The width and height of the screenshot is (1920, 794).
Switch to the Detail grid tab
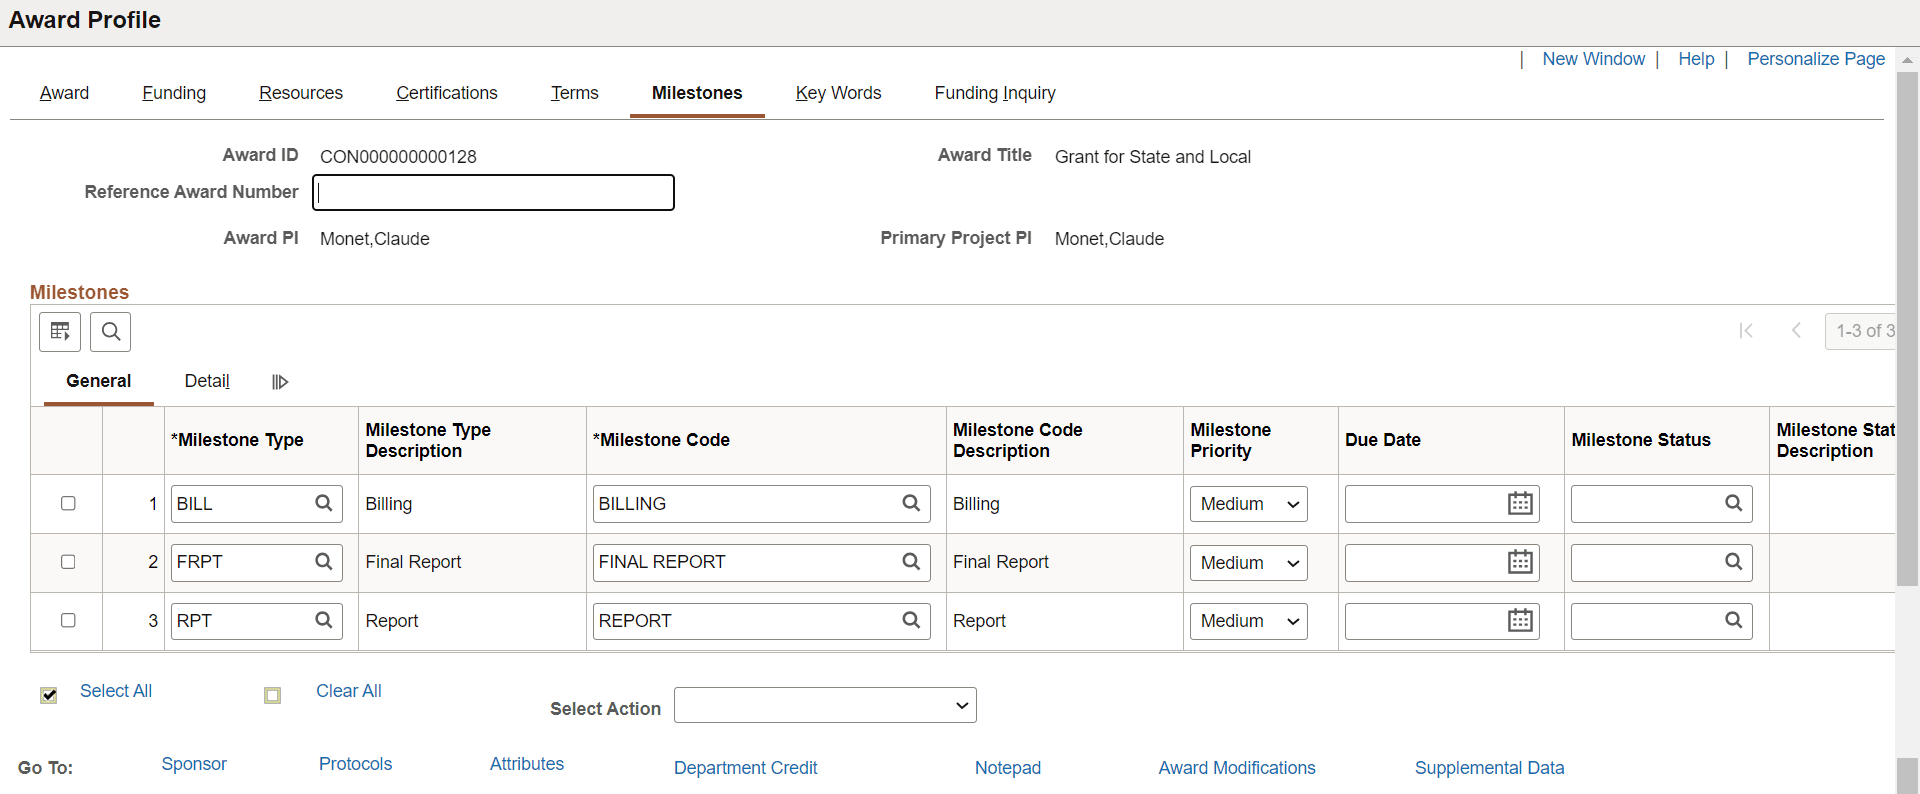(x=207, y=381)
